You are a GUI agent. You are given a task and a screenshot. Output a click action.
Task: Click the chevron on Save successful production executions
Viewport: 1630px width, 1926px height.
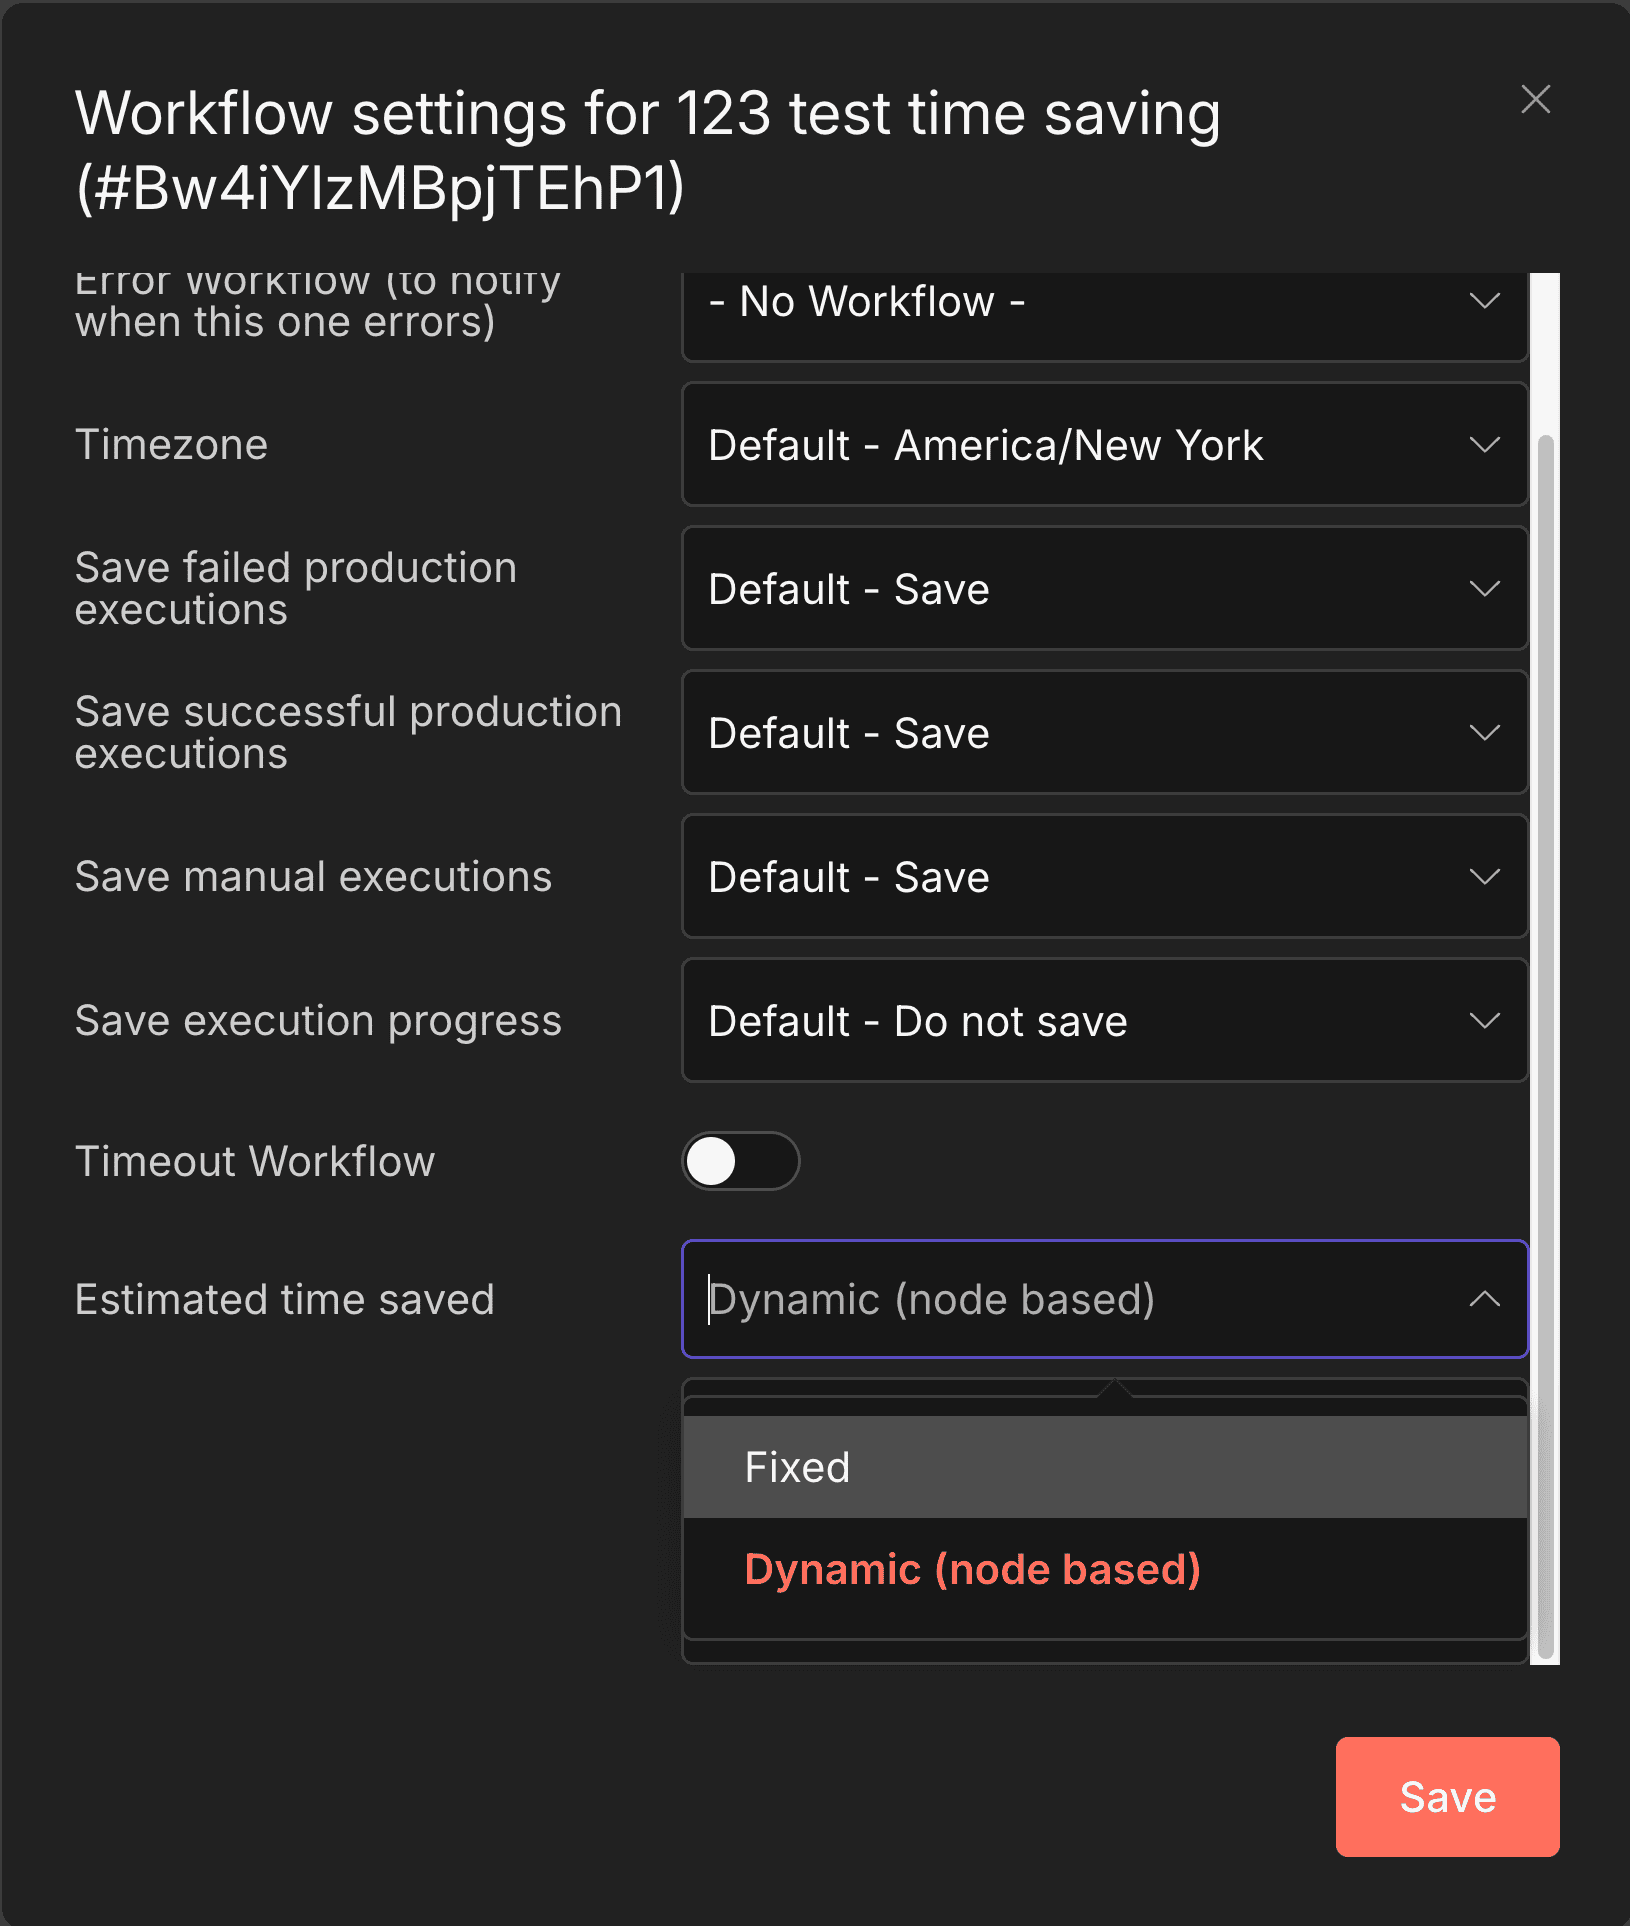click(x=1484, y=733)
